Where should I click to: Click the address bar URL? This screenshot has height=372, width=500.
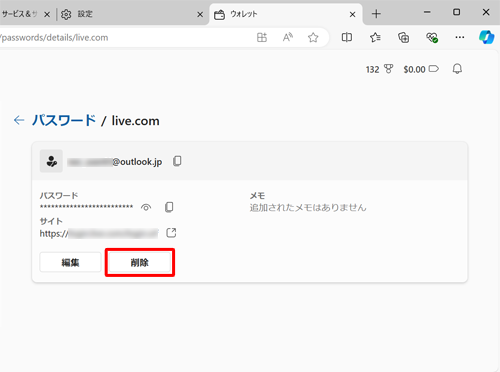pyautogui.click(x=55, y=38)
